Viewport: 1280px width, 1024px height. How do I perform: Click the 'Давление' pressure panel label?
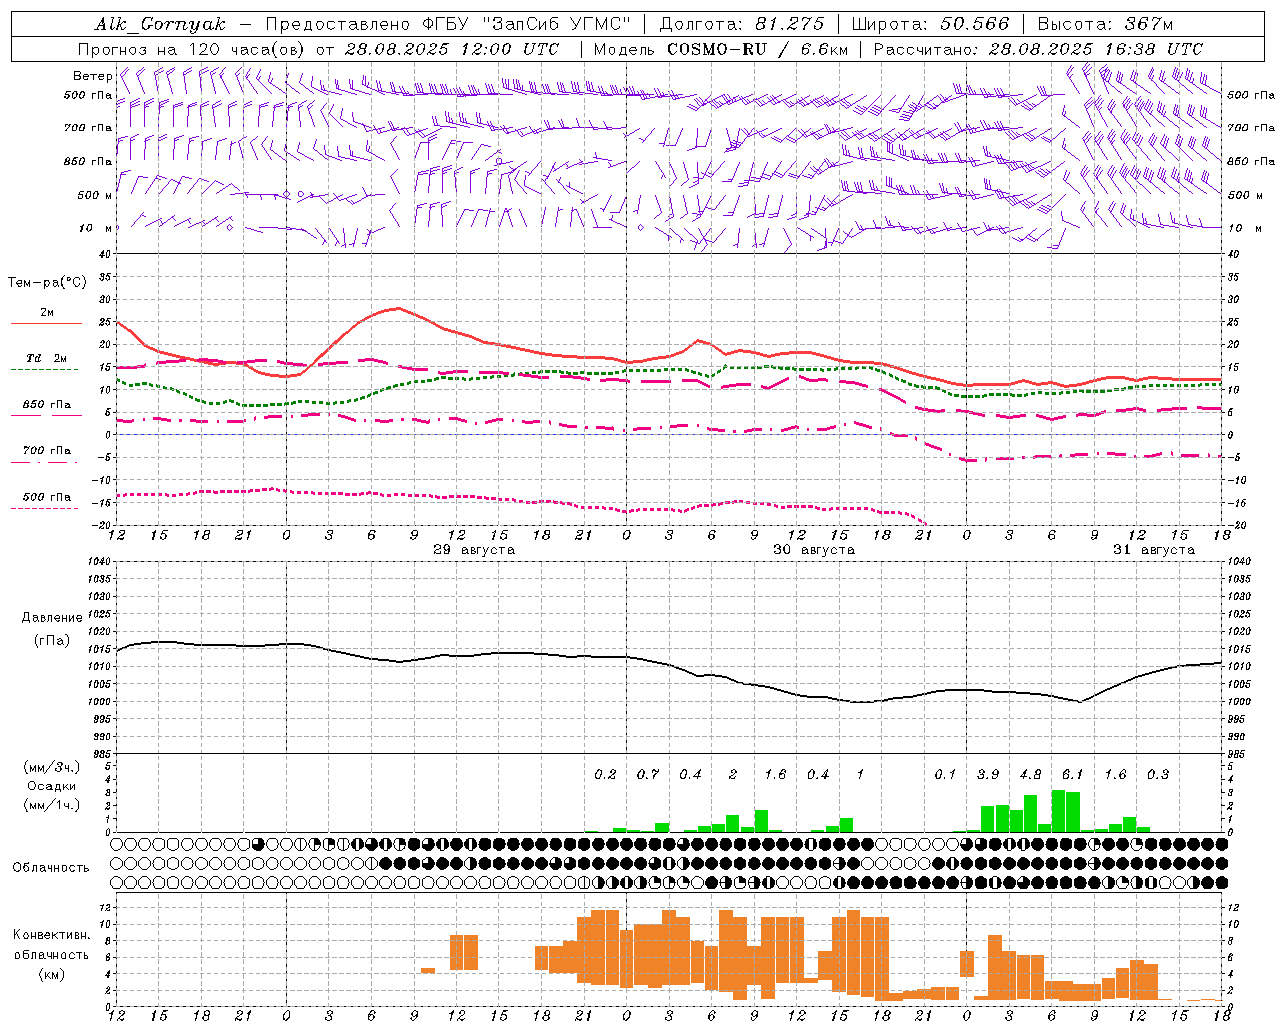[x=52, y=618]
